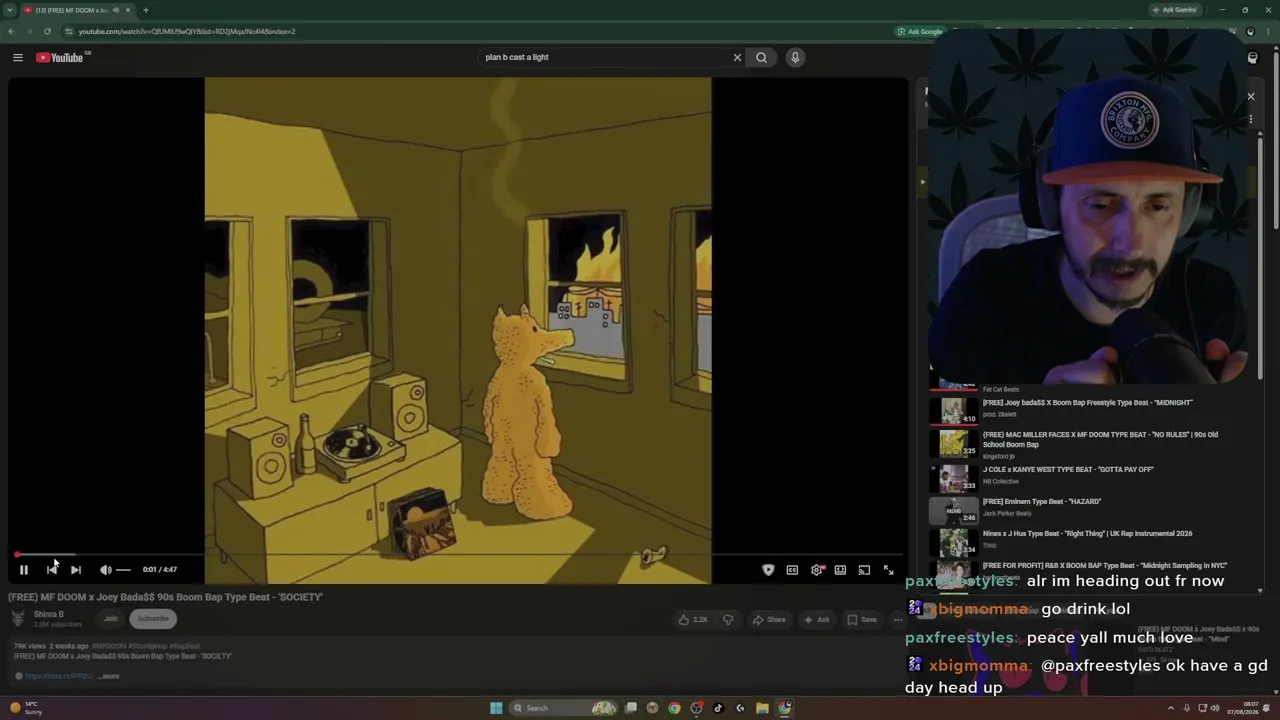
Task: Play 'Midnight Sampling in NYC' beat
Action: (x=1105, y=566)
